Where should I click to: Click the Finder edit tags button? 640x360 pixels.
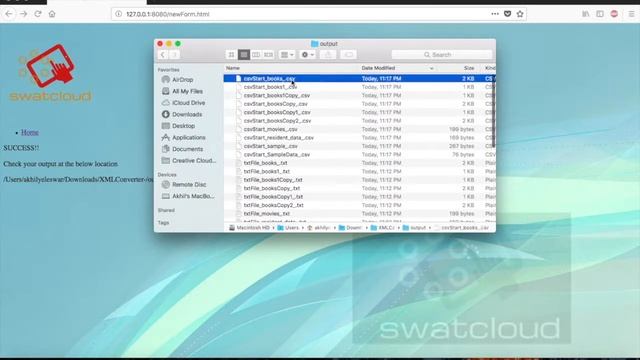pos(348,55)
